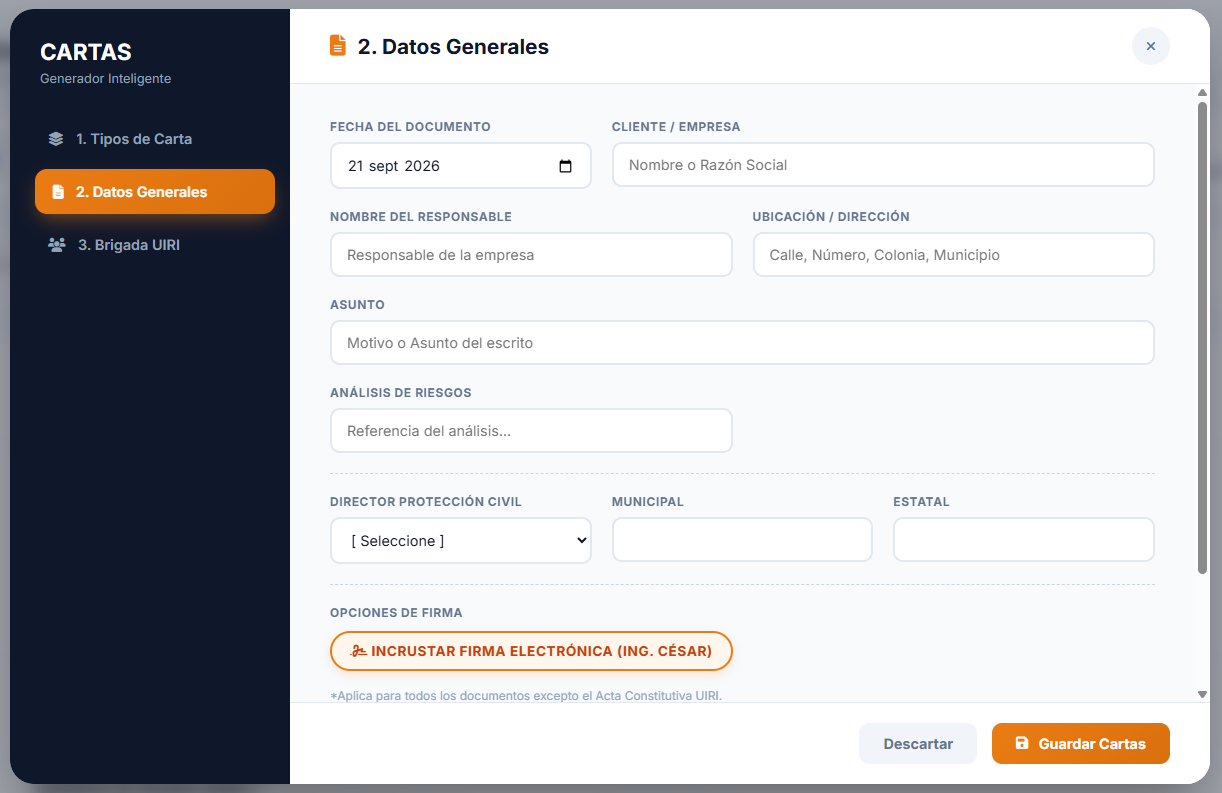The height and width of the screenshot is (793, 1222).
Task: Click the Asunto text field
Action: (x=742, y=343)
